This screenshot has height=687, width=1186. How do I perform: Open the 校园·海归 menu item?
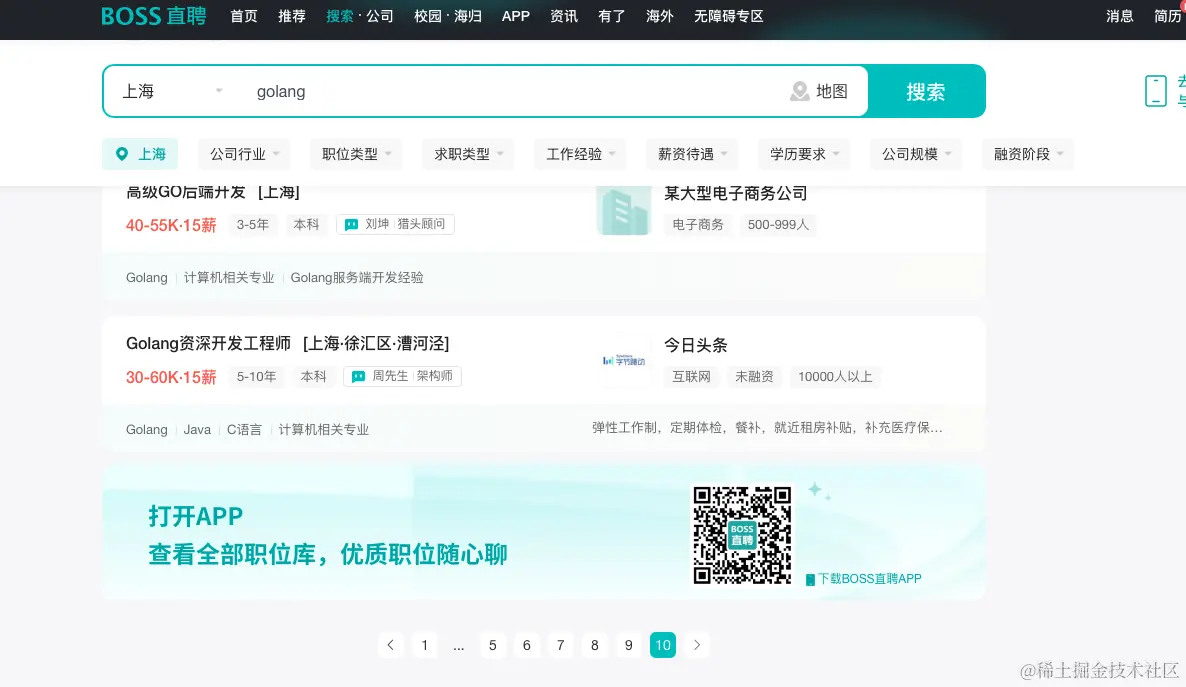point(446,16)
